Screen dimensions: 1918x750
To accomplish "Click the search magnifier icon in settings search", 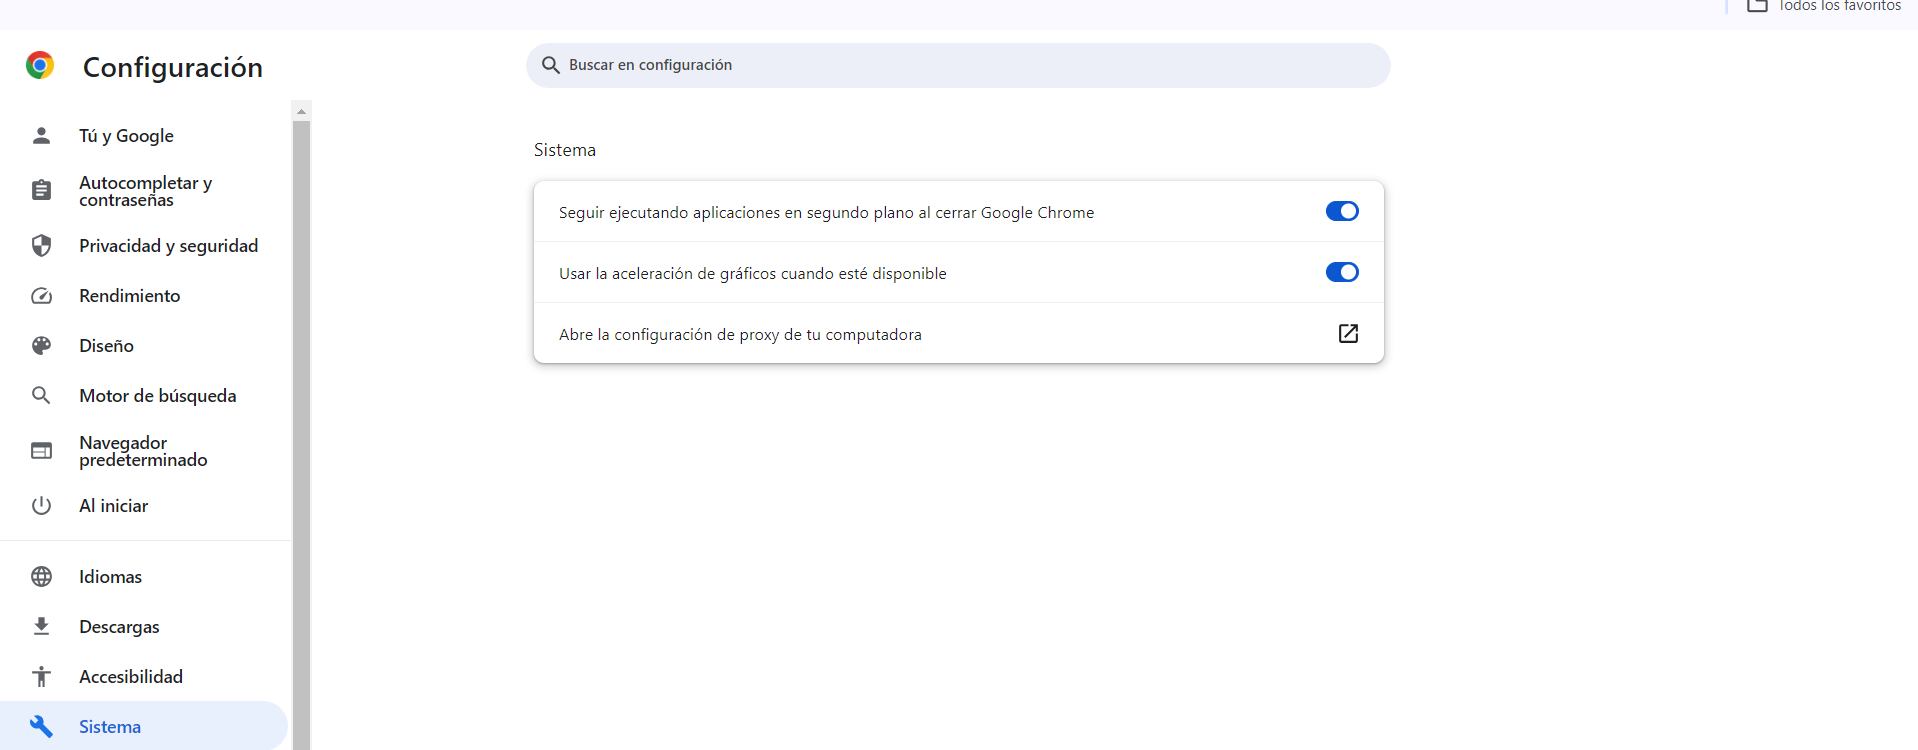I will tap(550, 65).
